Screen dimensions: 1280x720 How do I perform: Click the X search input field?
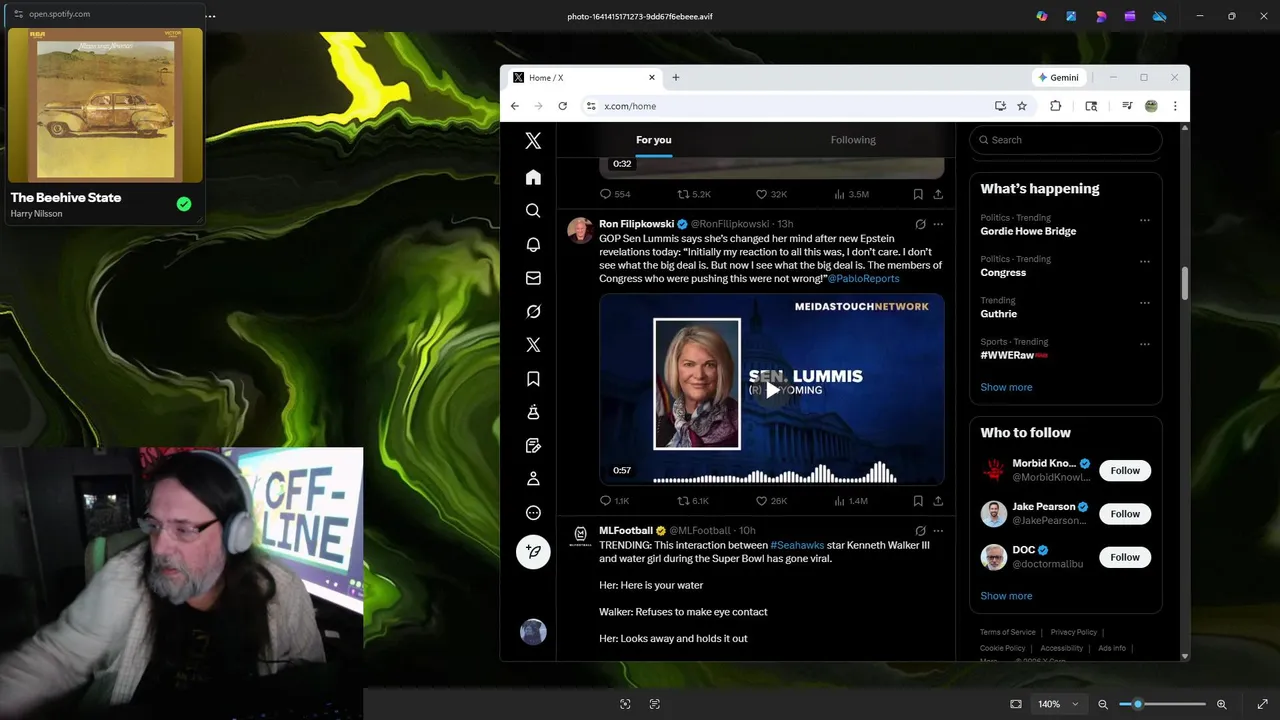point(1066,140)
